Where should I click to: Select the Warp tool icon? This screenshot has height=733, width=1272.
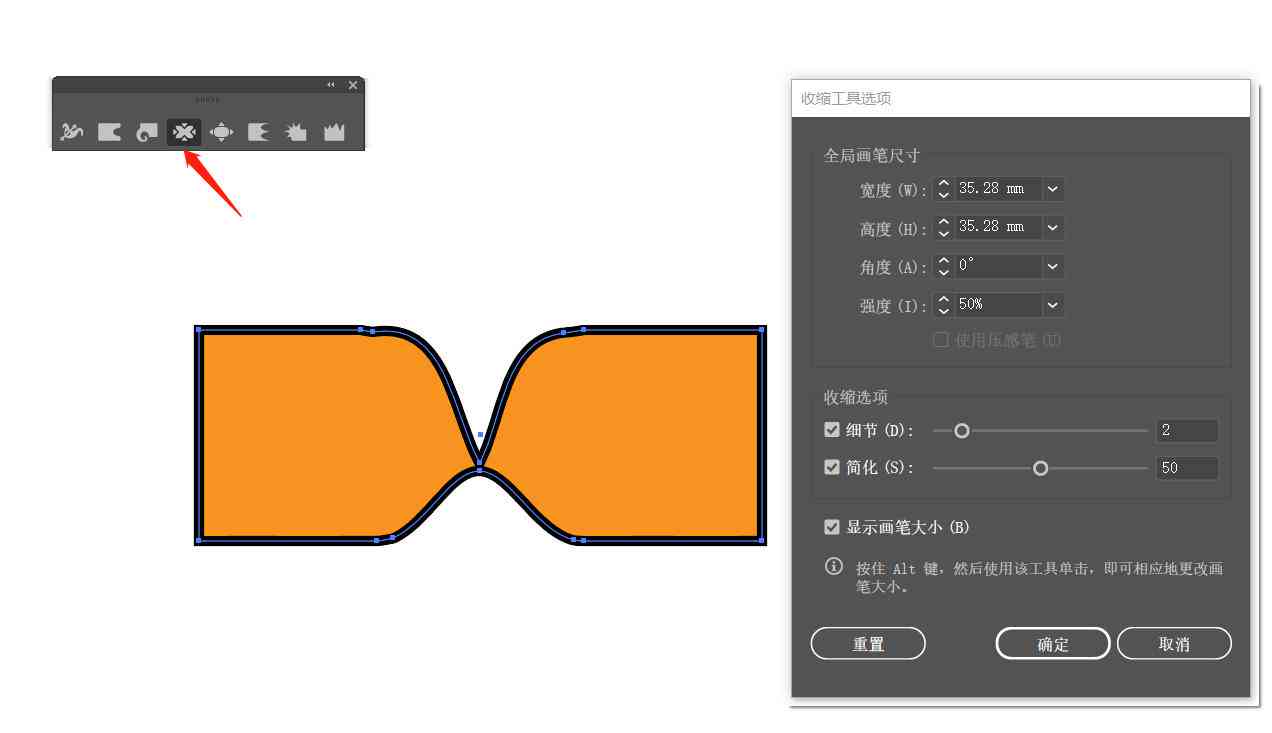(109, 132)
